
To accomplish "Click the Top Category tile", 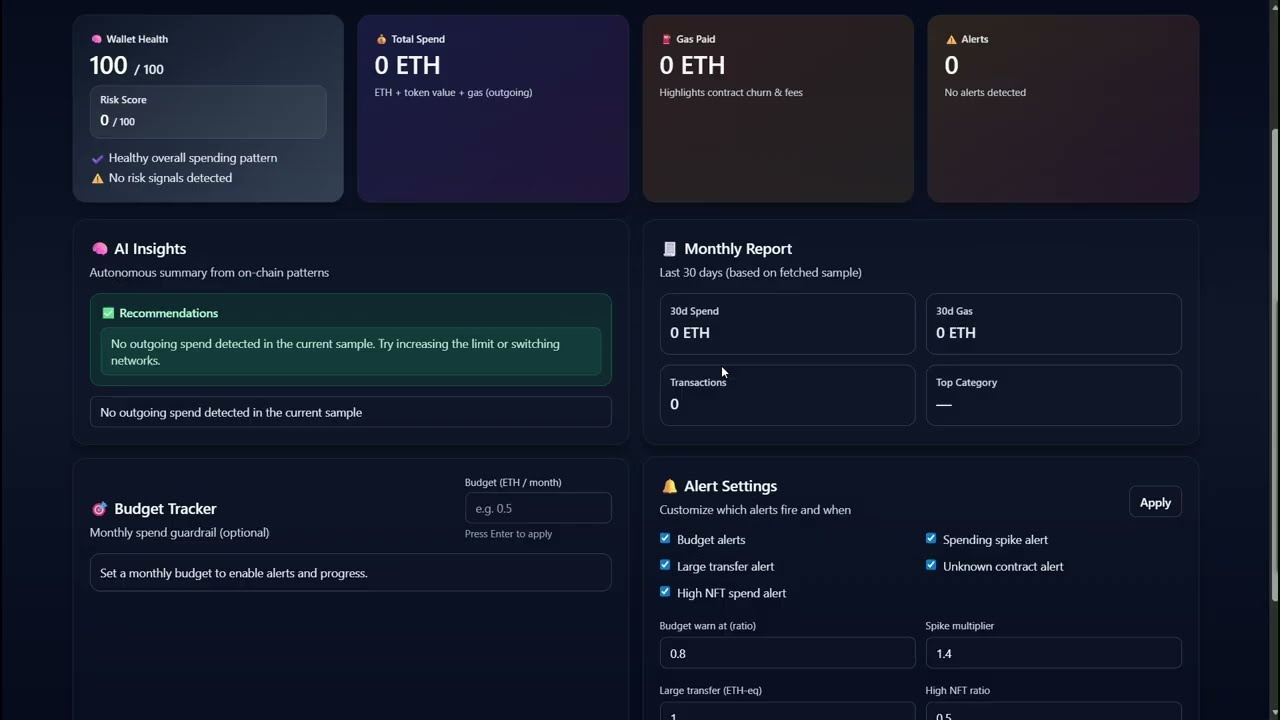I will coord(1053,395).
